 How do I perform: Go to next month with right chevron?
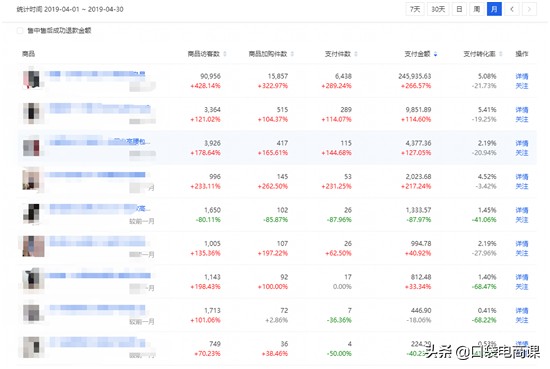pyautogui.click(x=529, y=9)
